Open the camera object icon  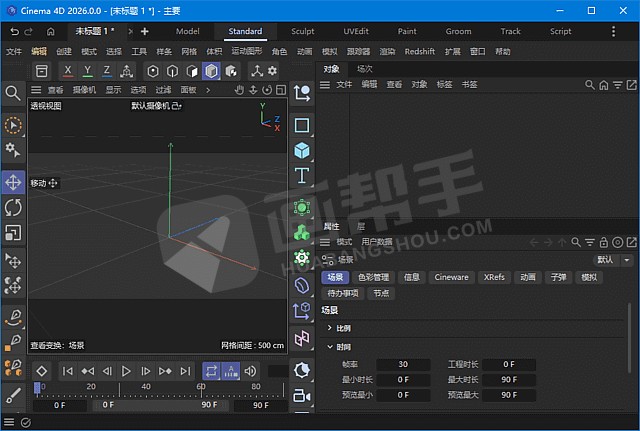click(x=302, y=395)
